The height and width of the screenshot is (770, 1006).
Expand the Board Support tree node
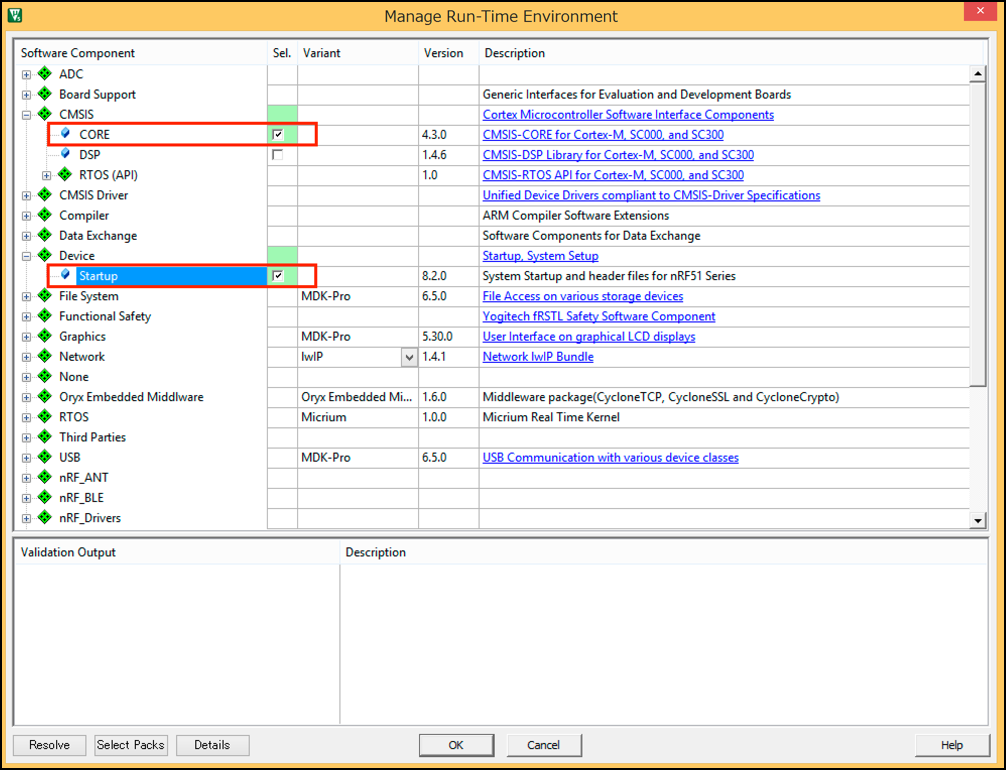pos(26,95)
